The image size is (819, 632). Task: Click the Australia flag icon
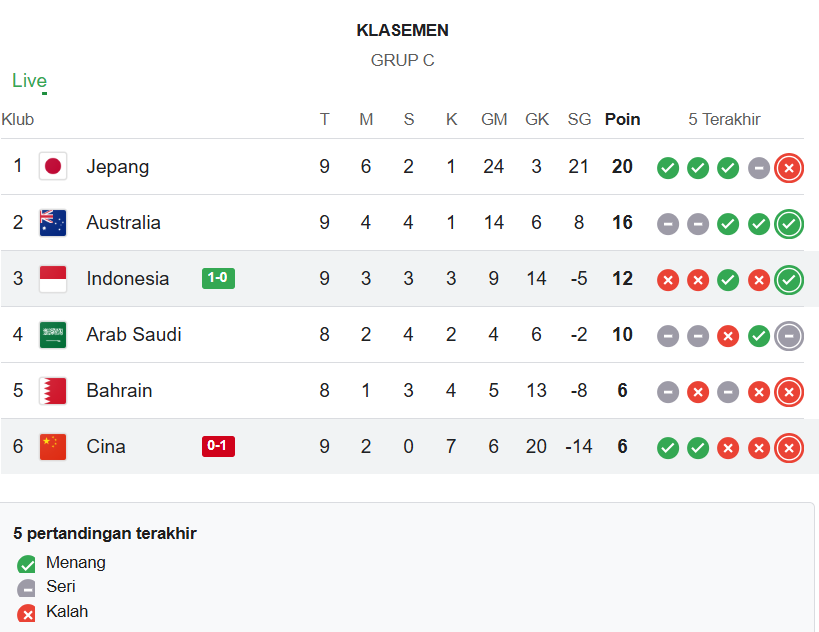coord(53,223)
